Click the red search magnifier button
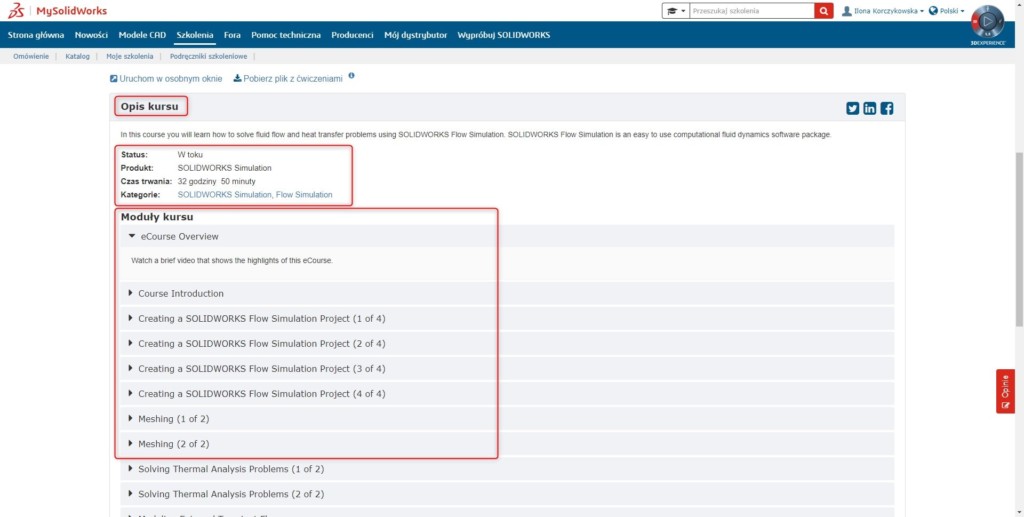 (x=824, y=11)
